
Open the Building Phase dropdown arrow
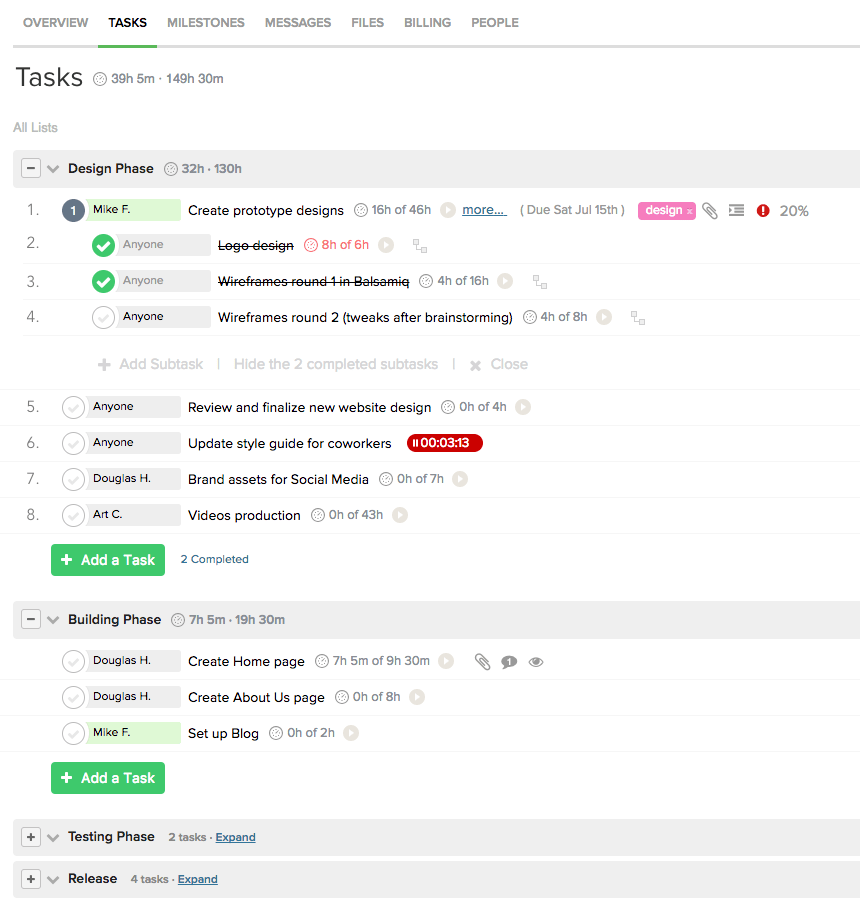point(53,620)
